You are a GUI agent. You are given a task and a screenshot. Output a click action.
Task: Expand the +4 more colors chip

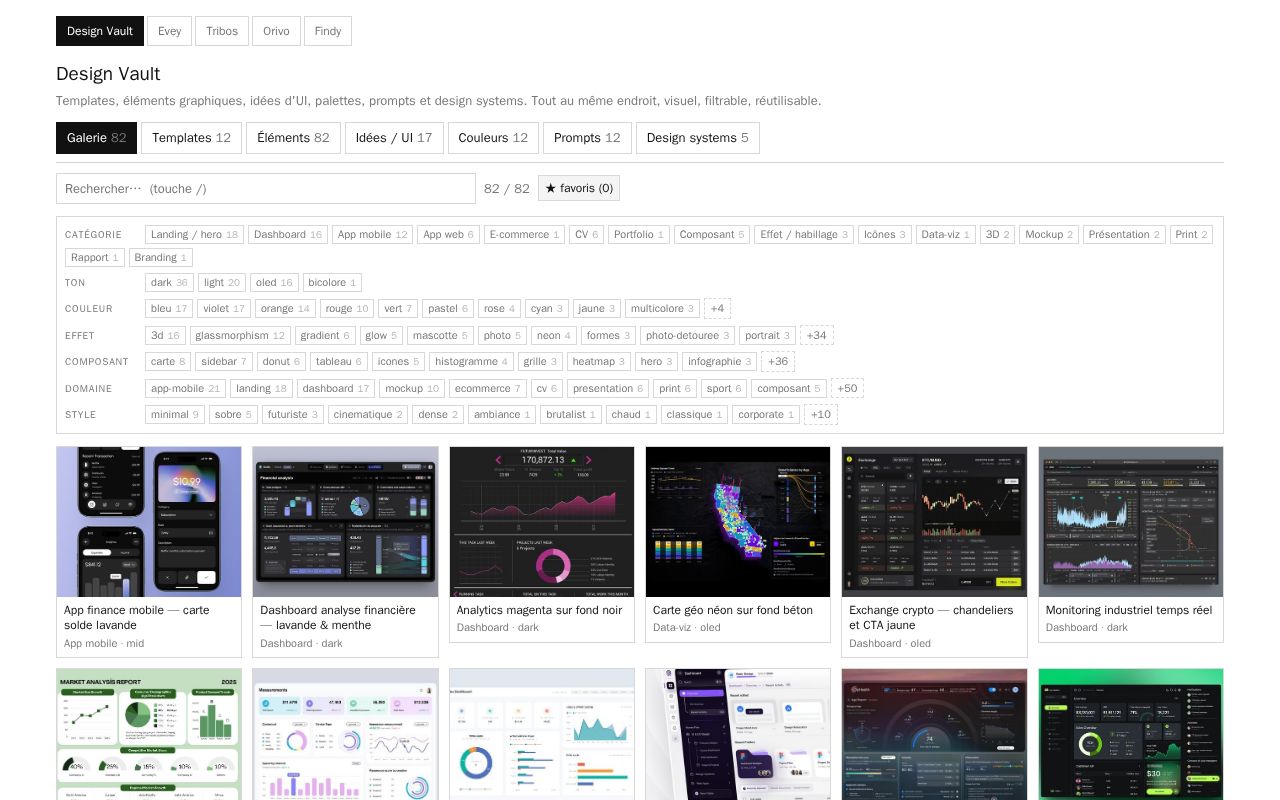click(717, 309)
